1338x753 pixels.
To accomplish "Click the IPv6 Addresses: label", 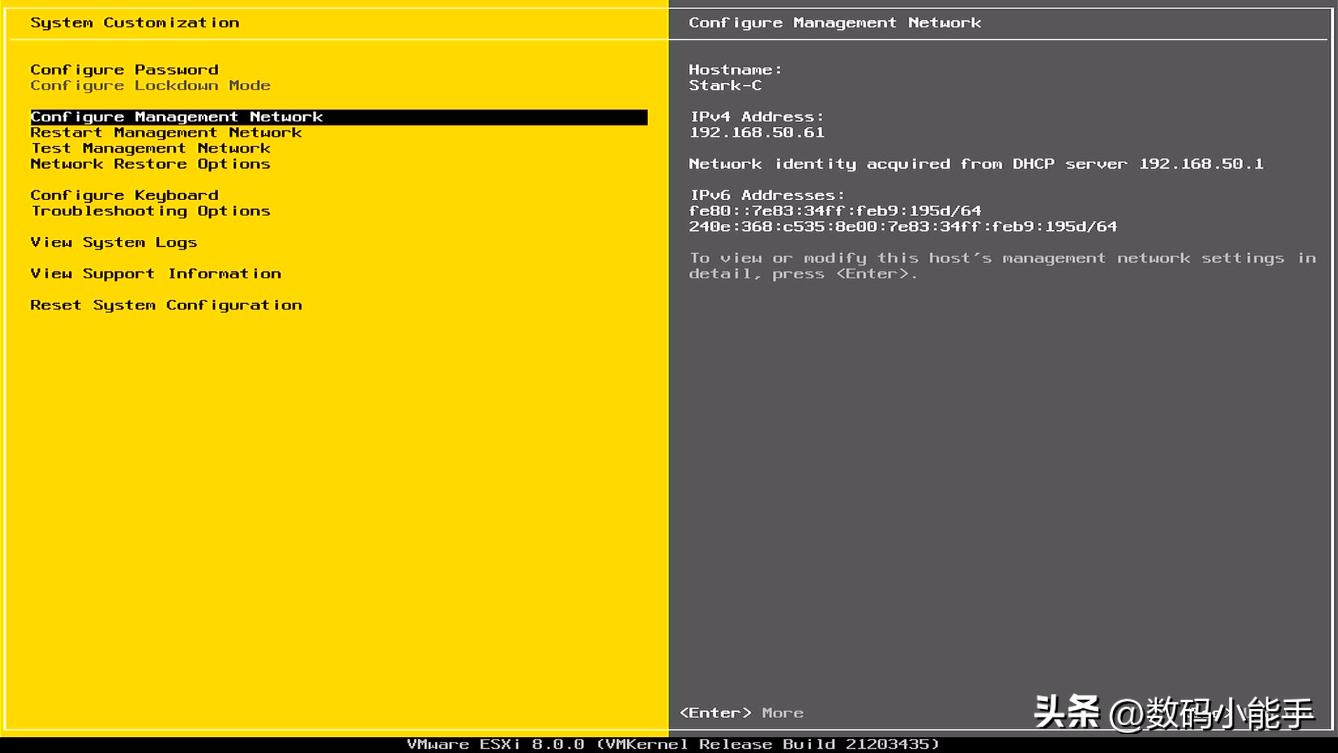I will point(767,195).
